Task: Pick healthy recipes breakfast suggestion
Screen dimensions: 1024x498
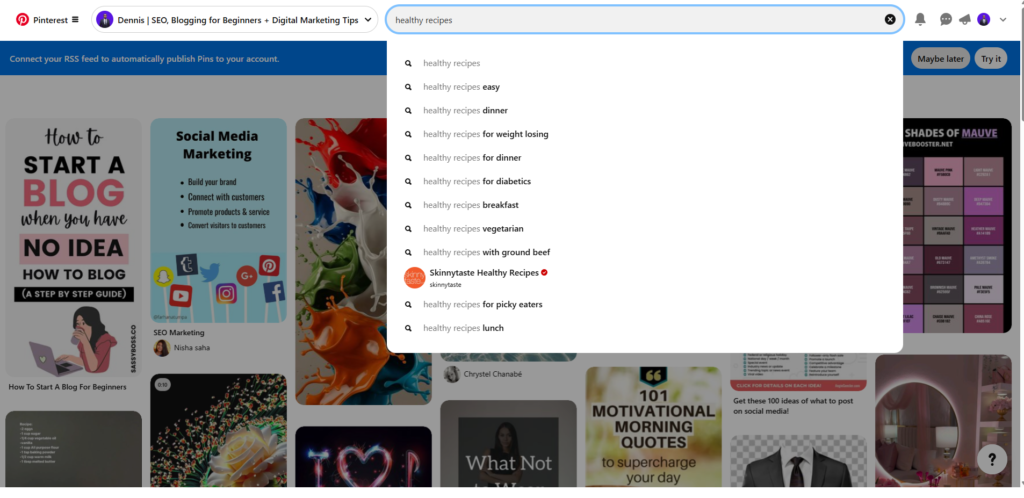Action: [645, 205]
